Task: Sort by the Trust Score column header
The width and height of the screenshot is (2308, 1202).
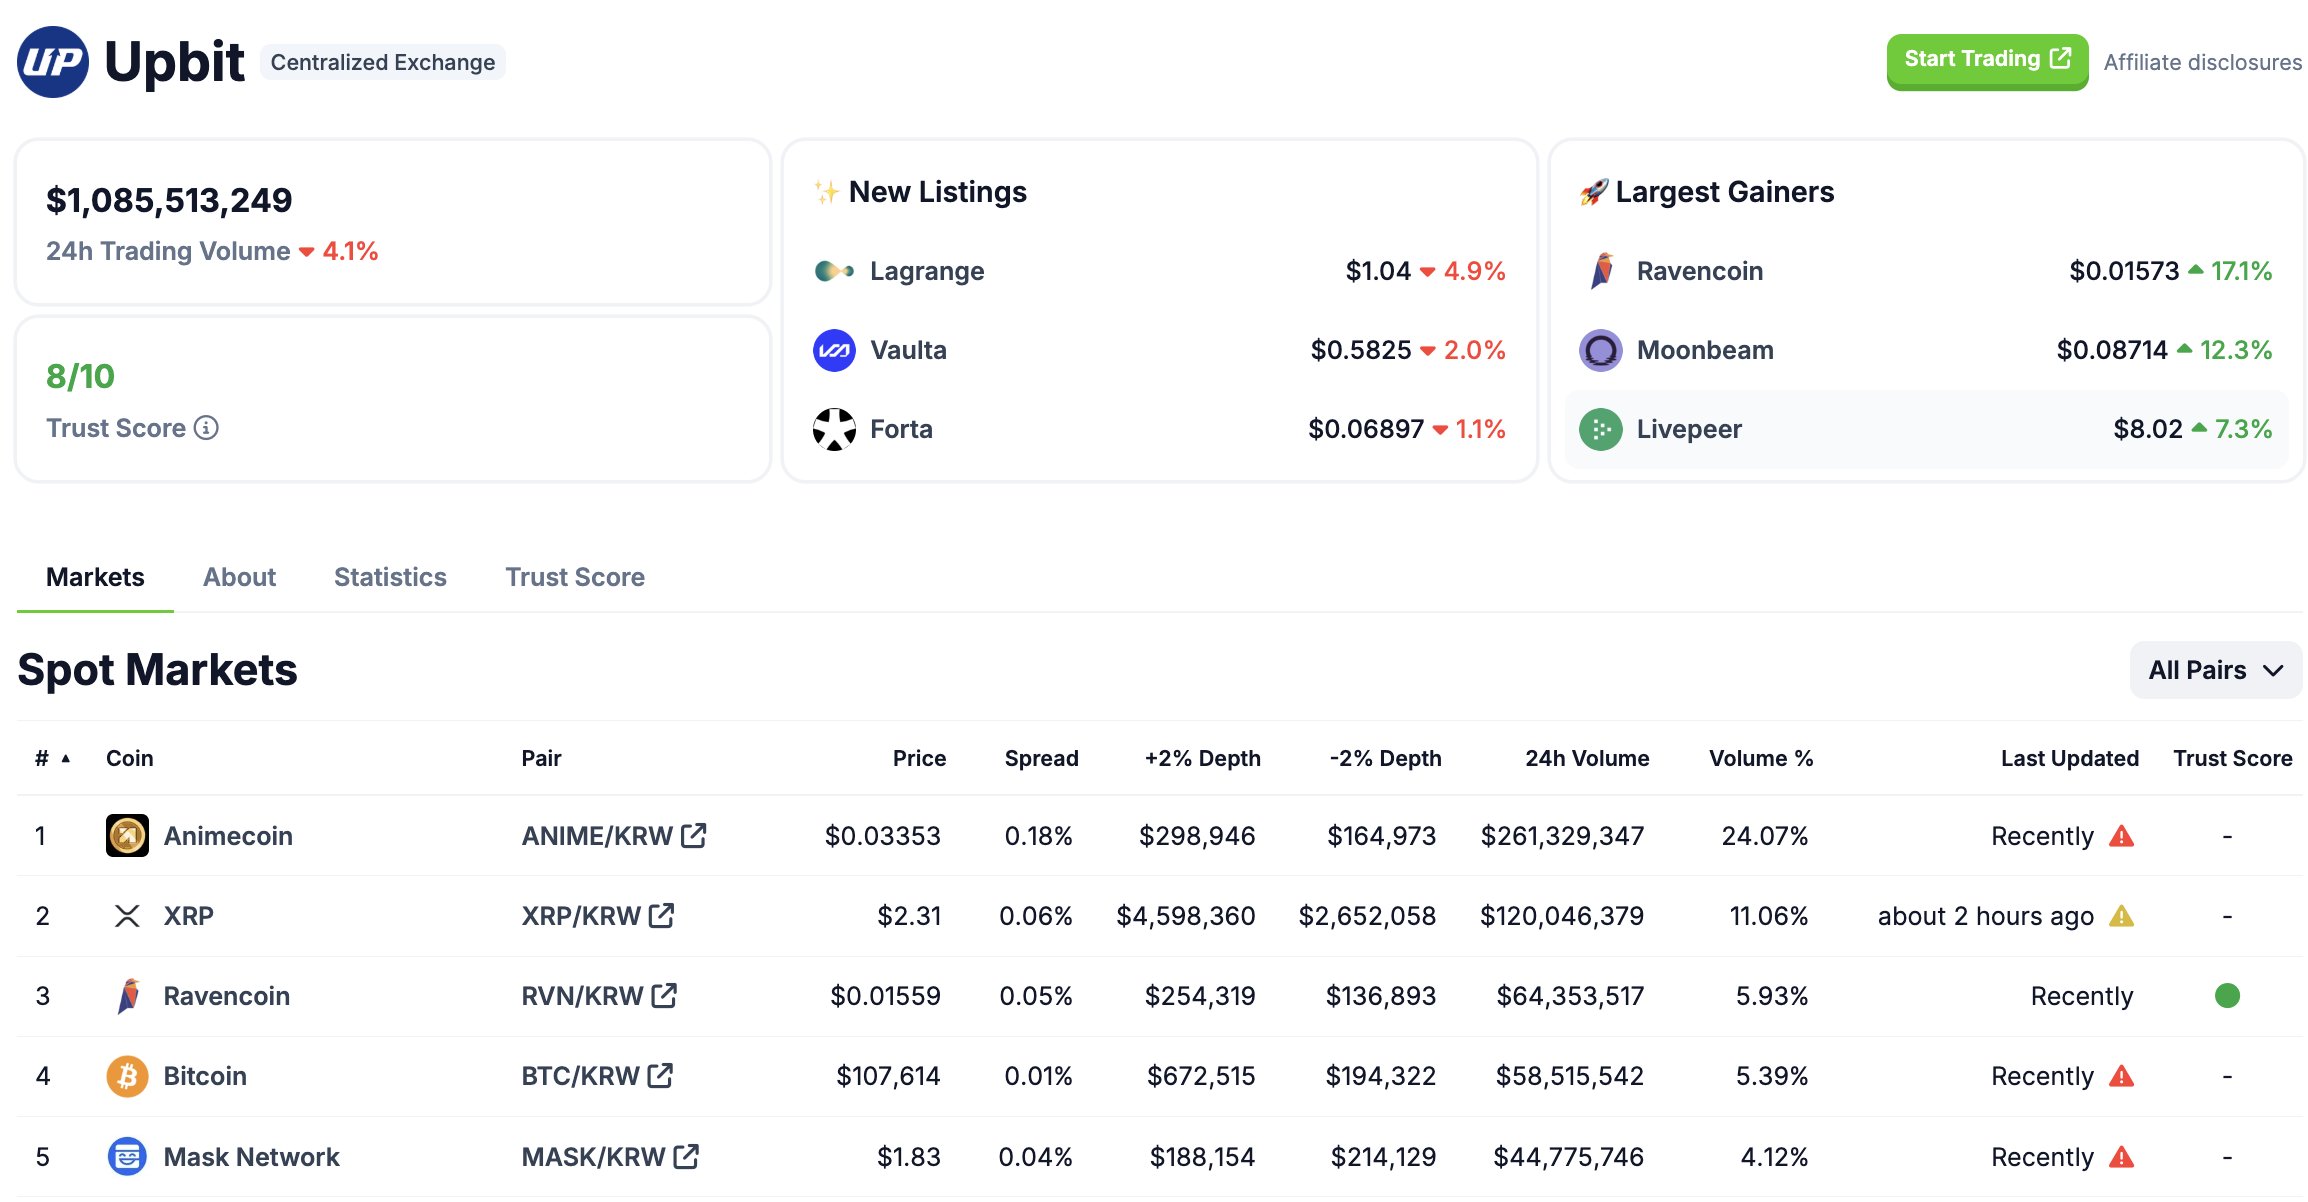Action: click(2232, 758)
